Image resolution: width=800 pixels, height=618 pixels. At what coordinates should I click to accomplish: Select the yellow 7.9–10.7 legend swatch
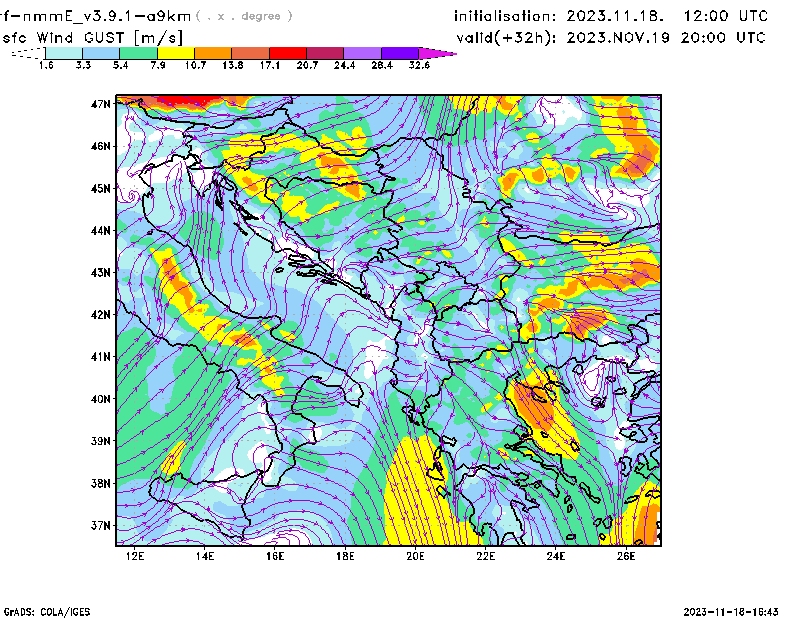point(176,53)
